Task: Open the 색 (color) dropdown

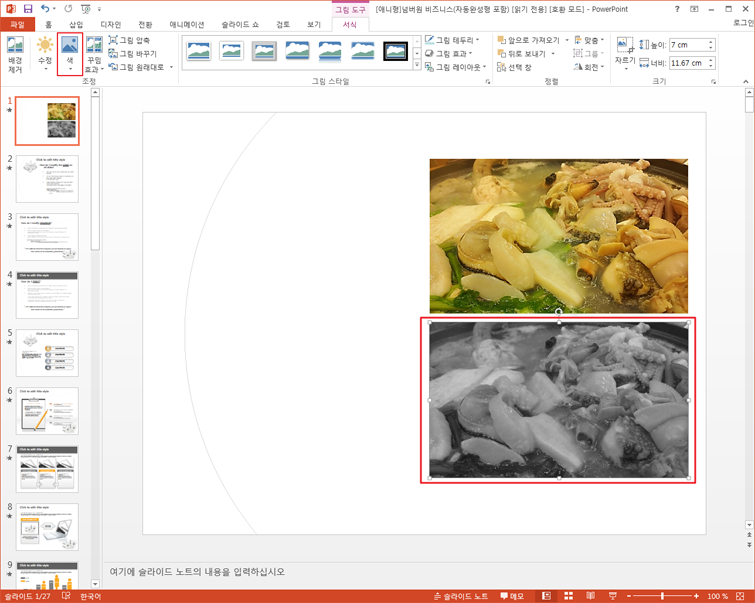Action: [70, 54]
